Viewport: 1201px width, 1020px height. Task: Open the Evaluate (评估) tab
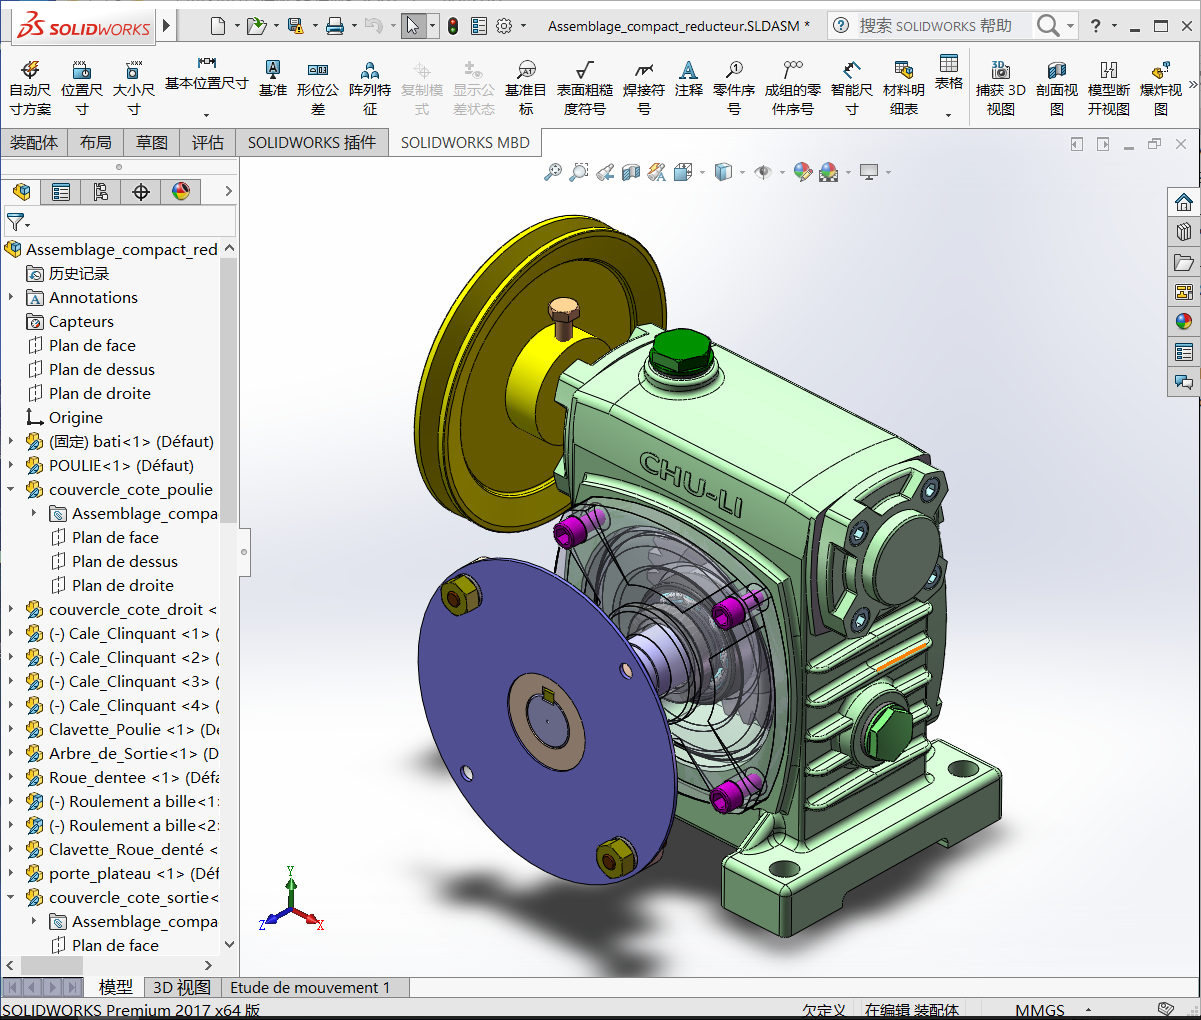coord(208,142)
